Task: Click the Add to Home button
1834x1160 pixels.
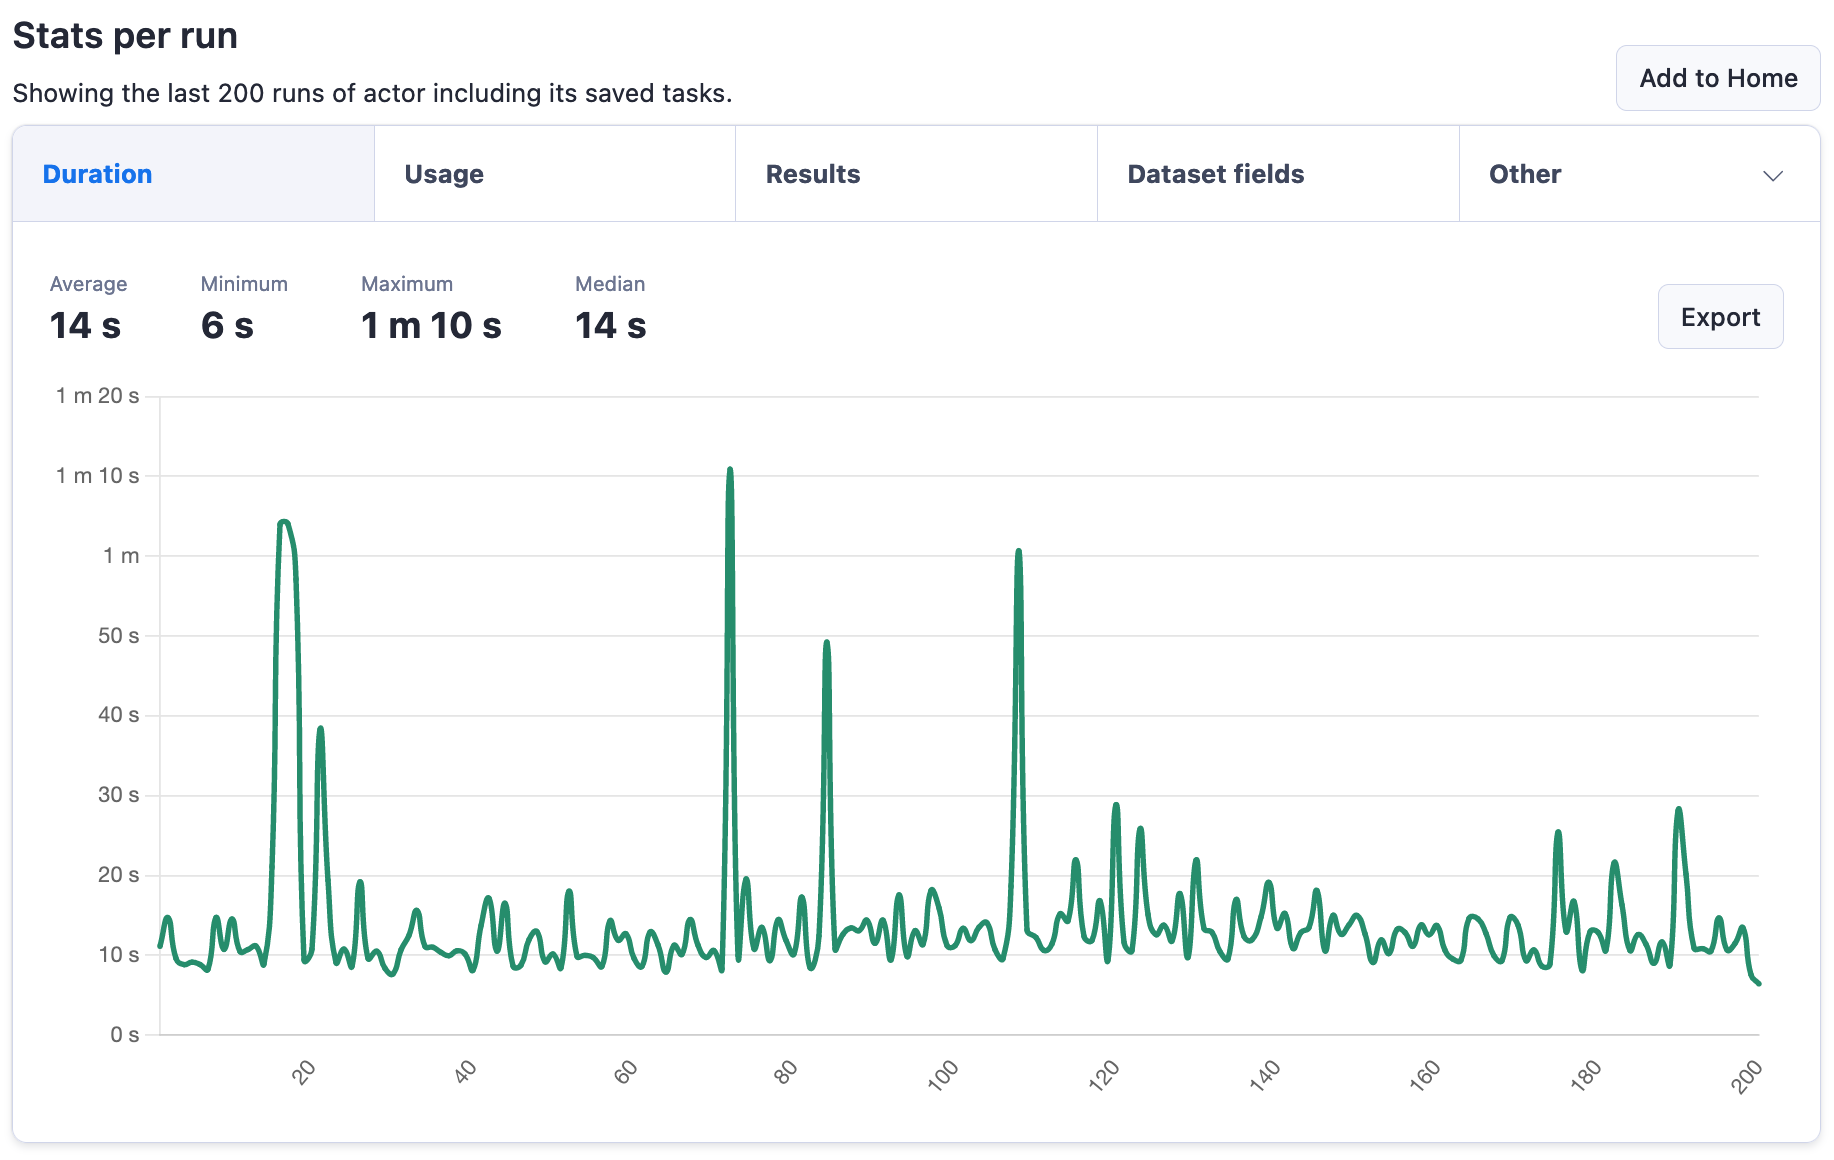Action: pos(1717,78)
